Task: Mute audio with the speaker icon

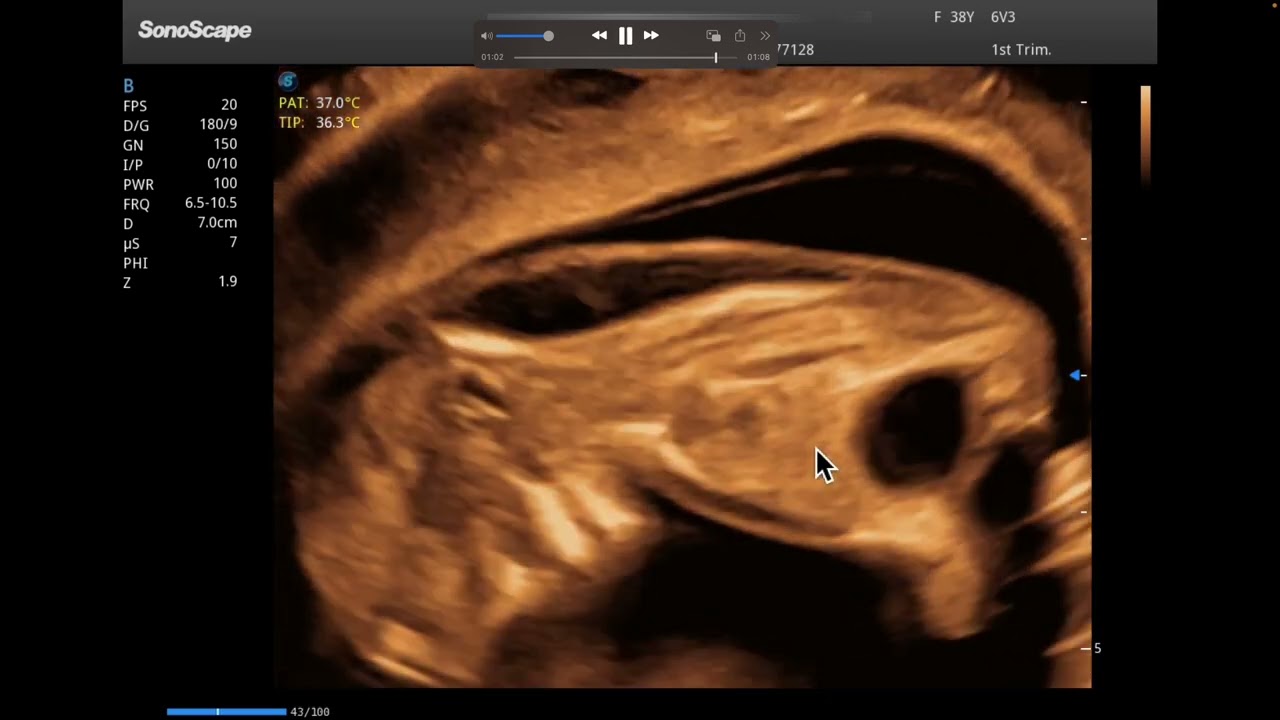Action: coord(487,36)
